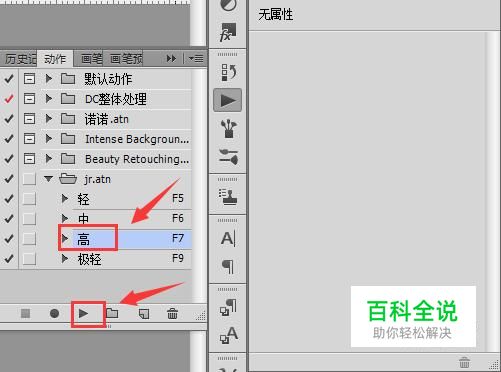501x372 pixels.
Task: Expand steps of the 中 action
Action: pyautogui.click(x=65, y=219)
